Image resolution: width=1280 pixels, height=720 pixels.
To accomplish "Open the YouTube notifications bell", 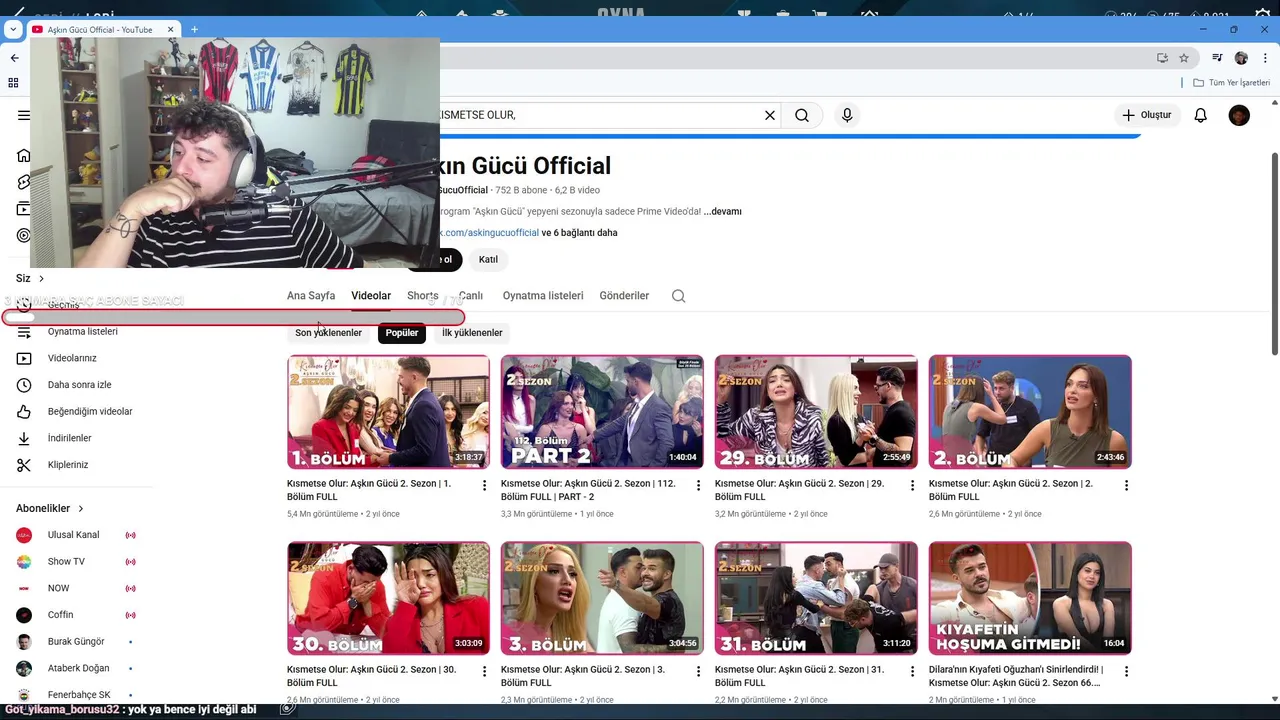I will point(1201,115).
